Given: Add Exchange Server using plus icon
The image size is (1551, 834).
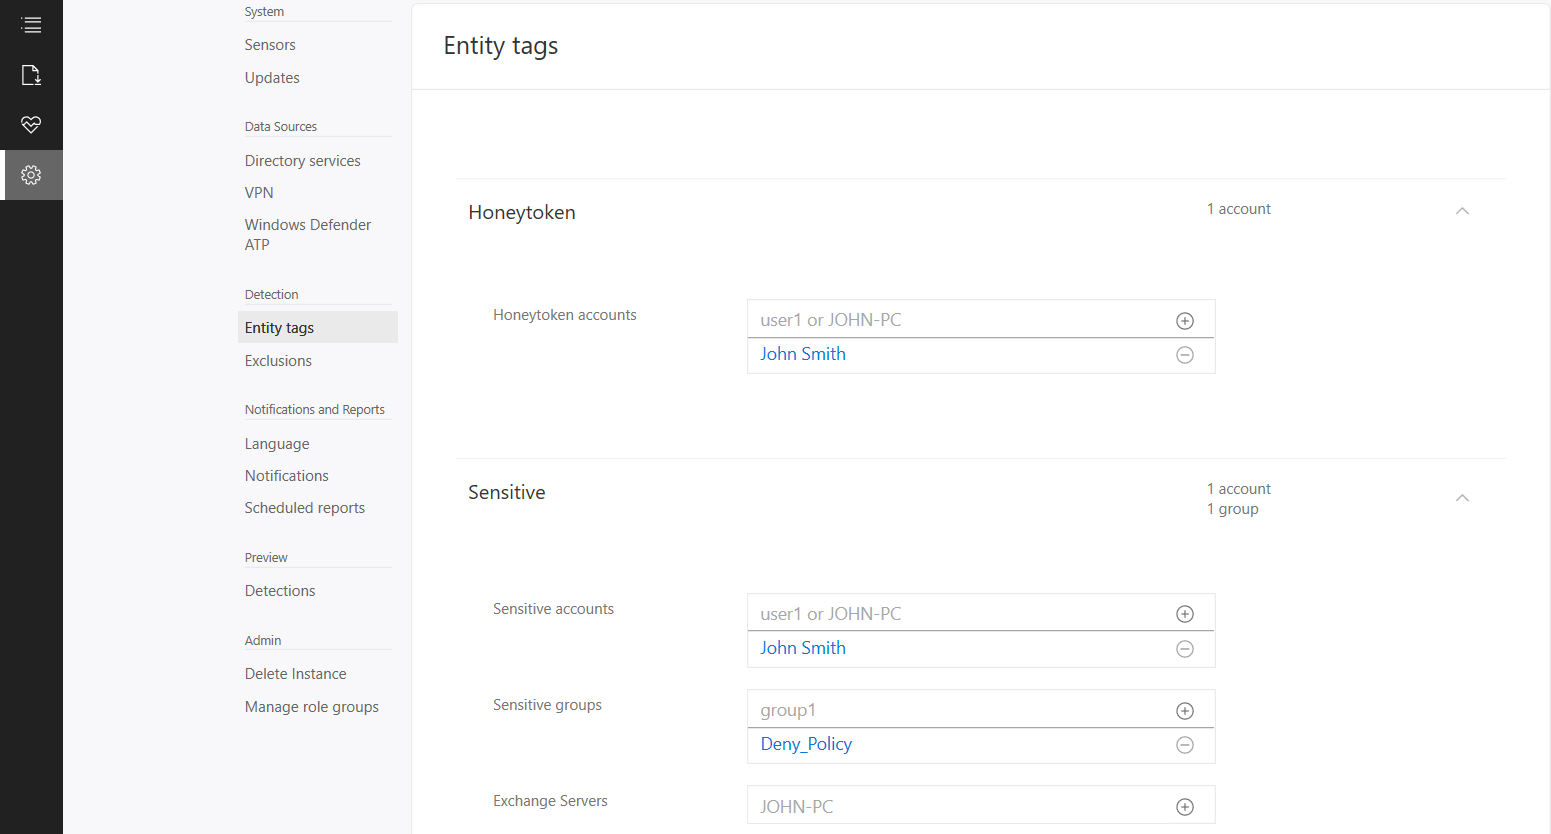Looking at the screenshot, I should (1185, 807).
